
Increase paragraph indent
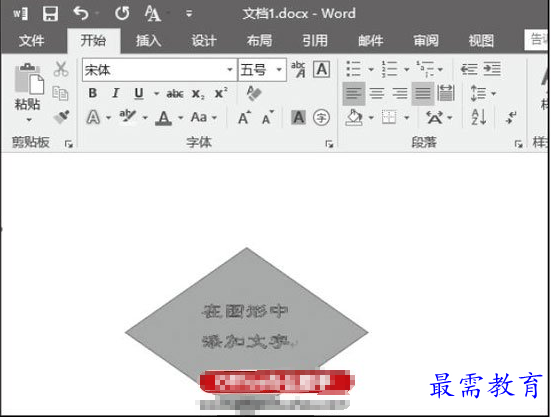tap(492, 69)
